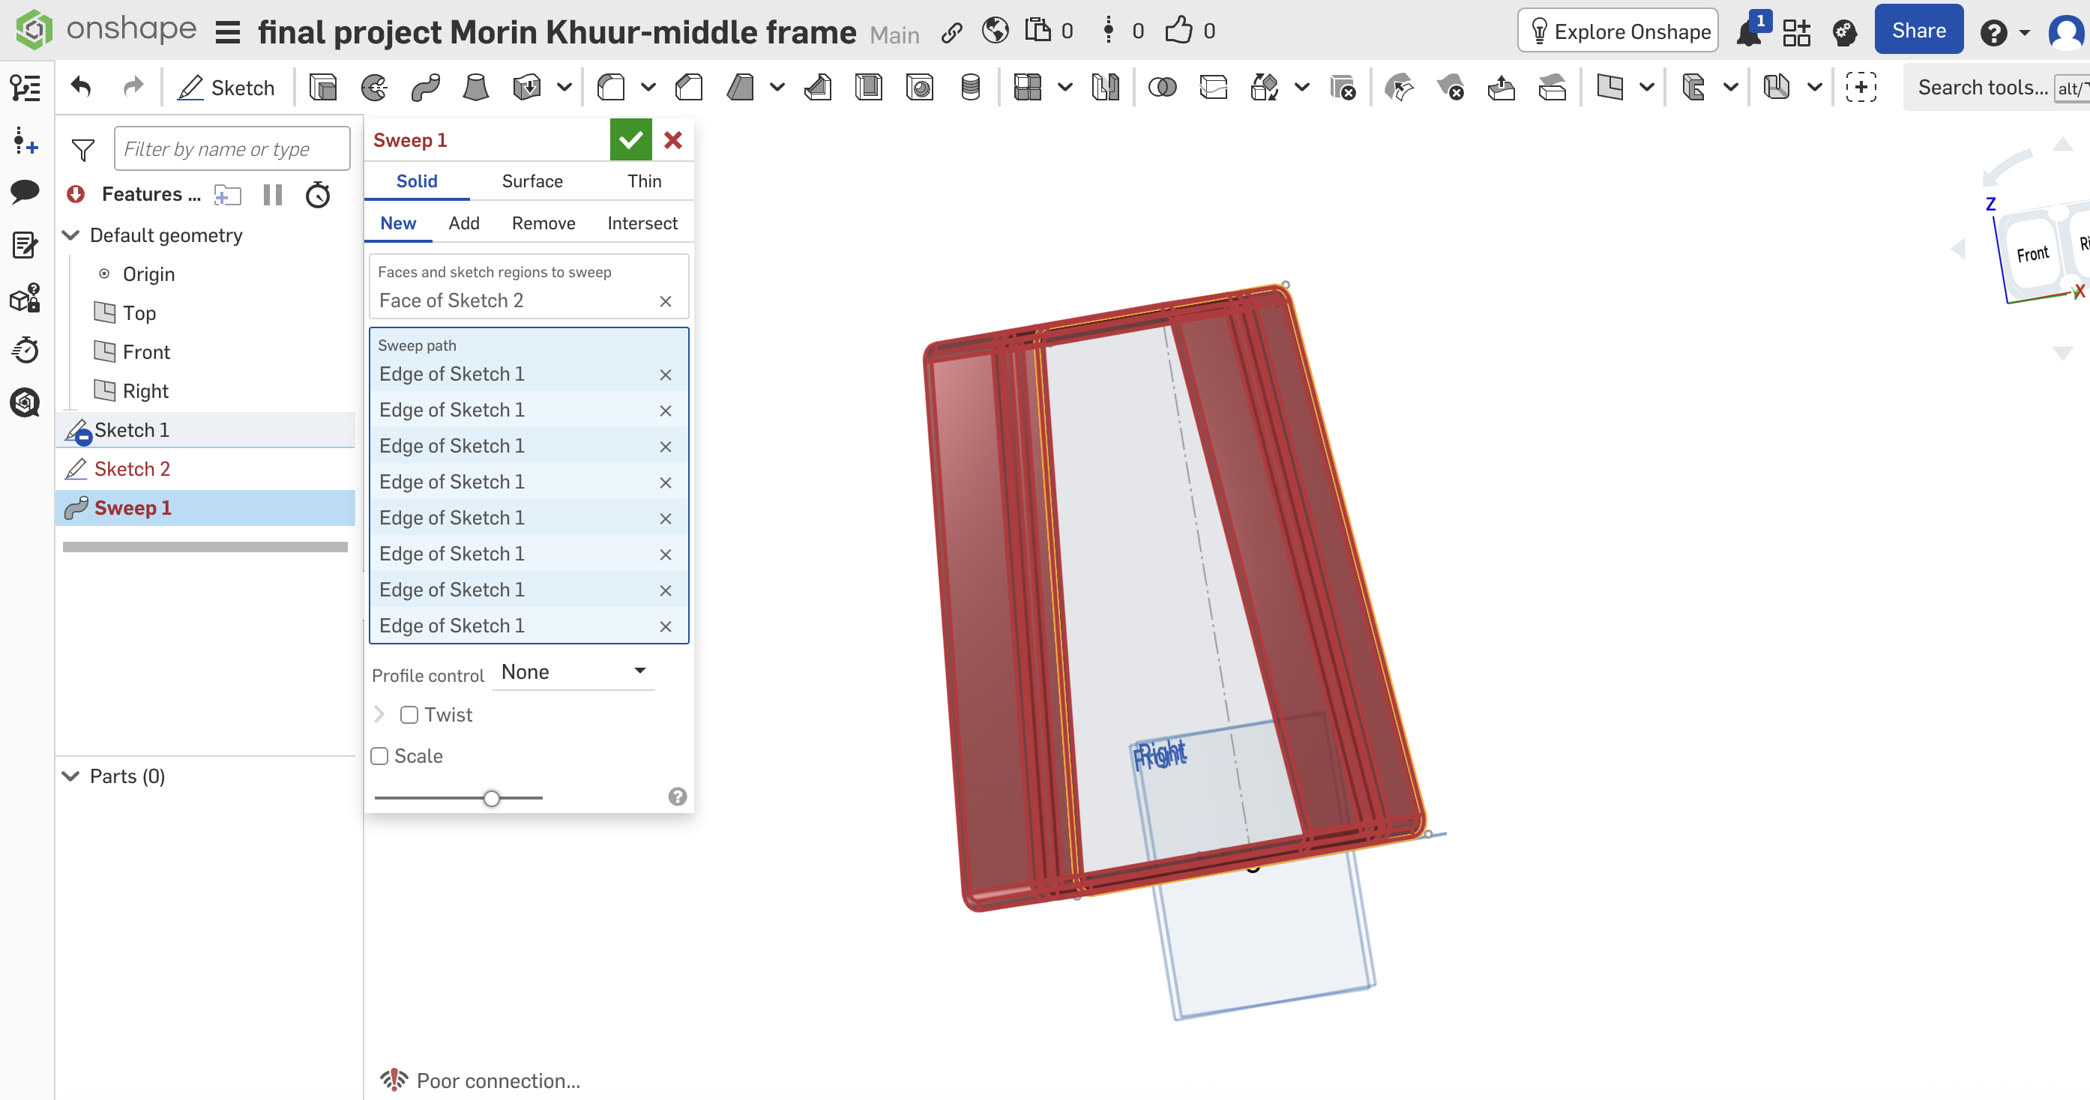
Task: Open the Linear pattern tool
Action: pos(1027,87)
